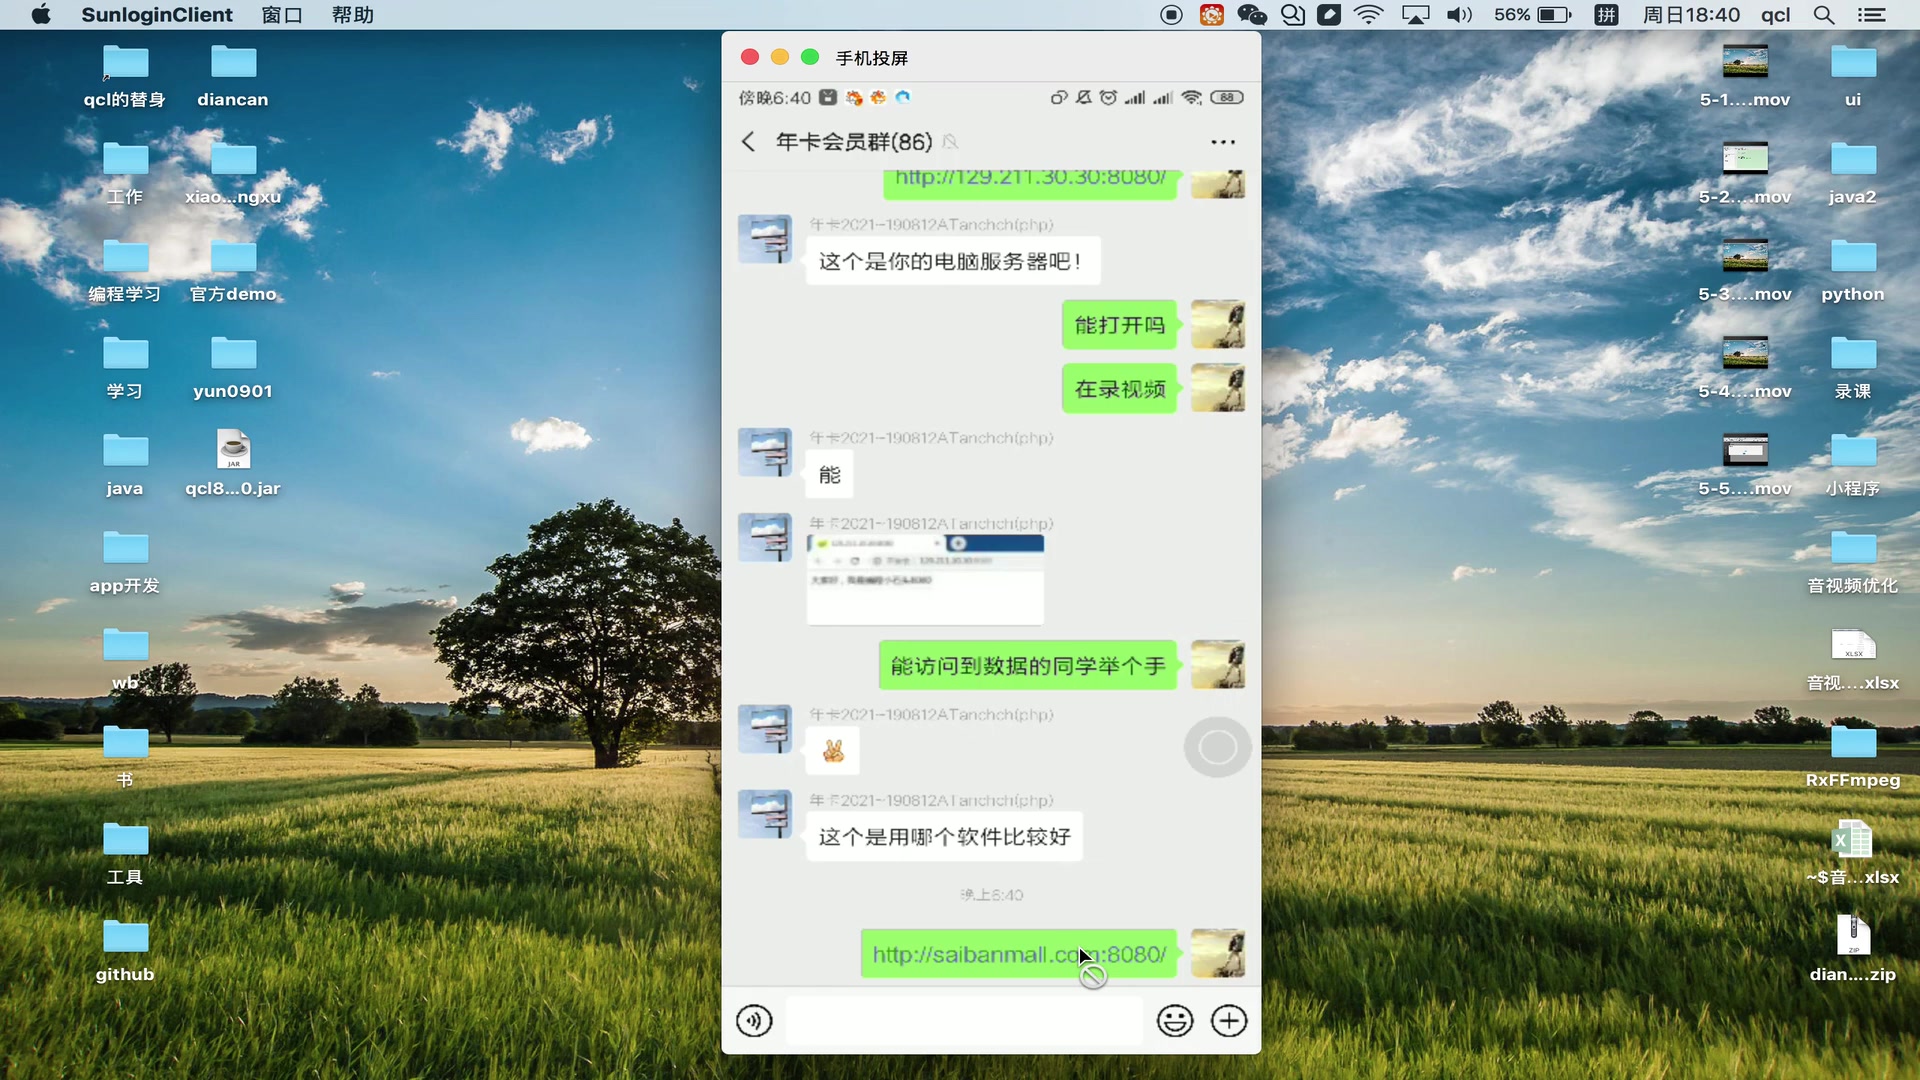The image size is (1920, 1080).
Task: Select the voice input icon in chat bar
Action: coord(755,1020)
